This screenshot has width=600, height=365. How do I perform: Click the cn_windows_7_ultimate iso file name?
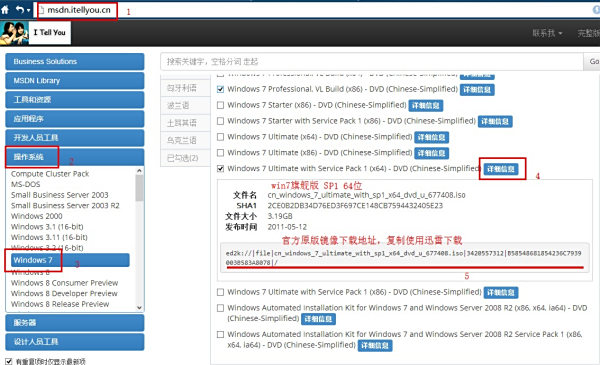tap(367, 195)
